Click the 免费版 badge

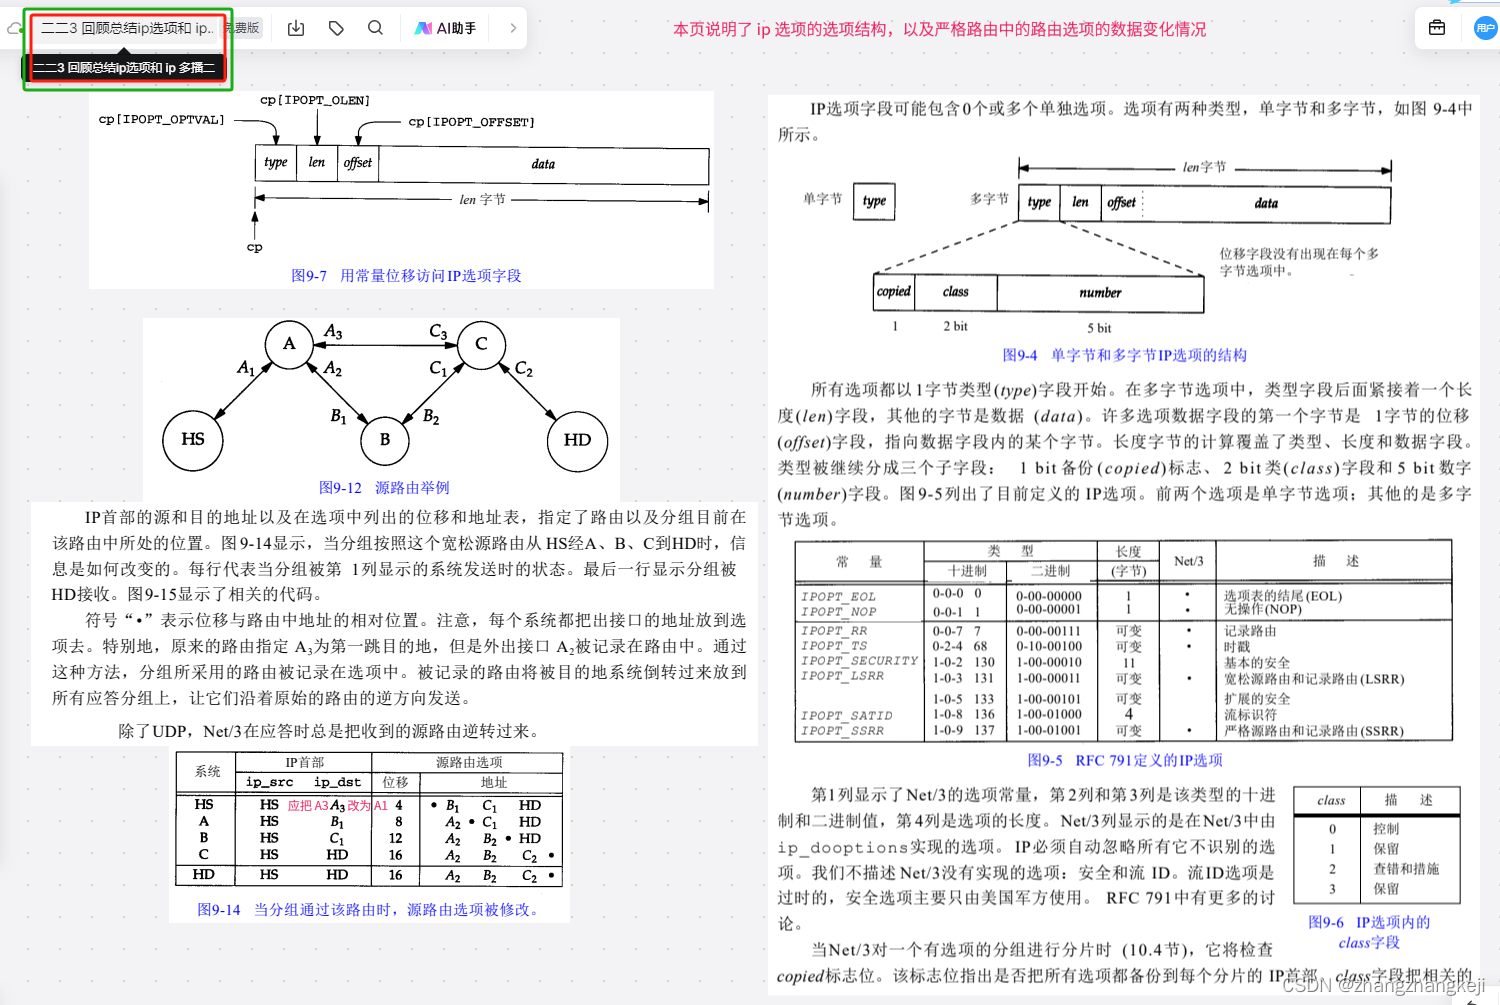click(243, 28)
